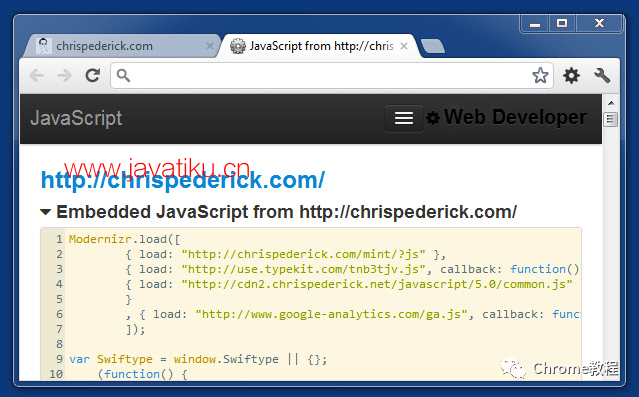Click the search magnifier in the address bar
The height and width of the screenshot is (397, 639).
pos(123,75)
